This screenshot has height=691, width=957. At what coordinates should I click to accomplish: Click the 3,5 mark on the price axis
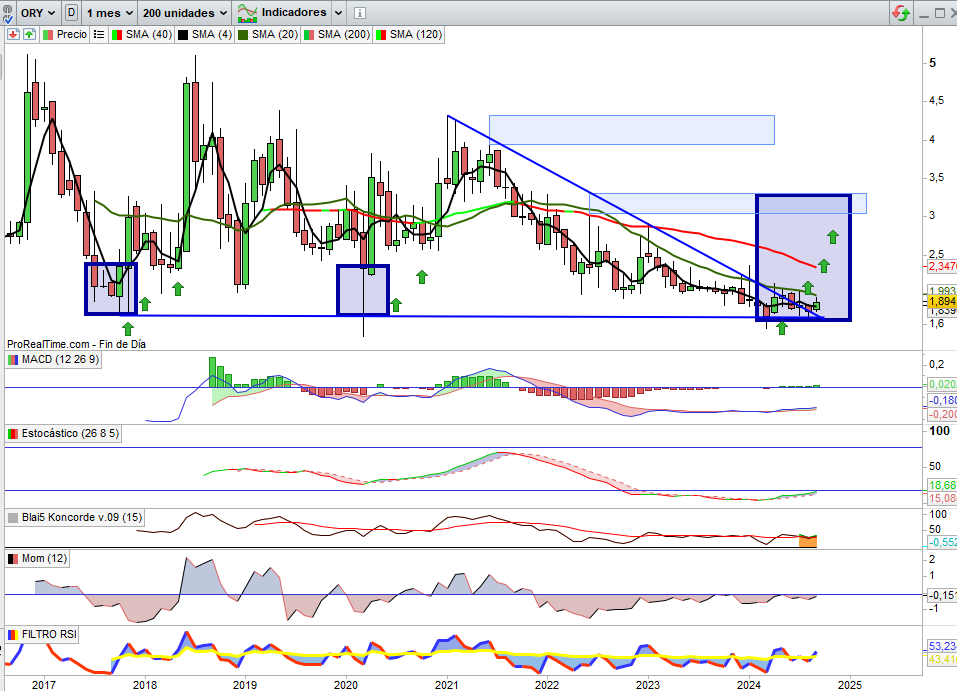[x=936, y=178]
